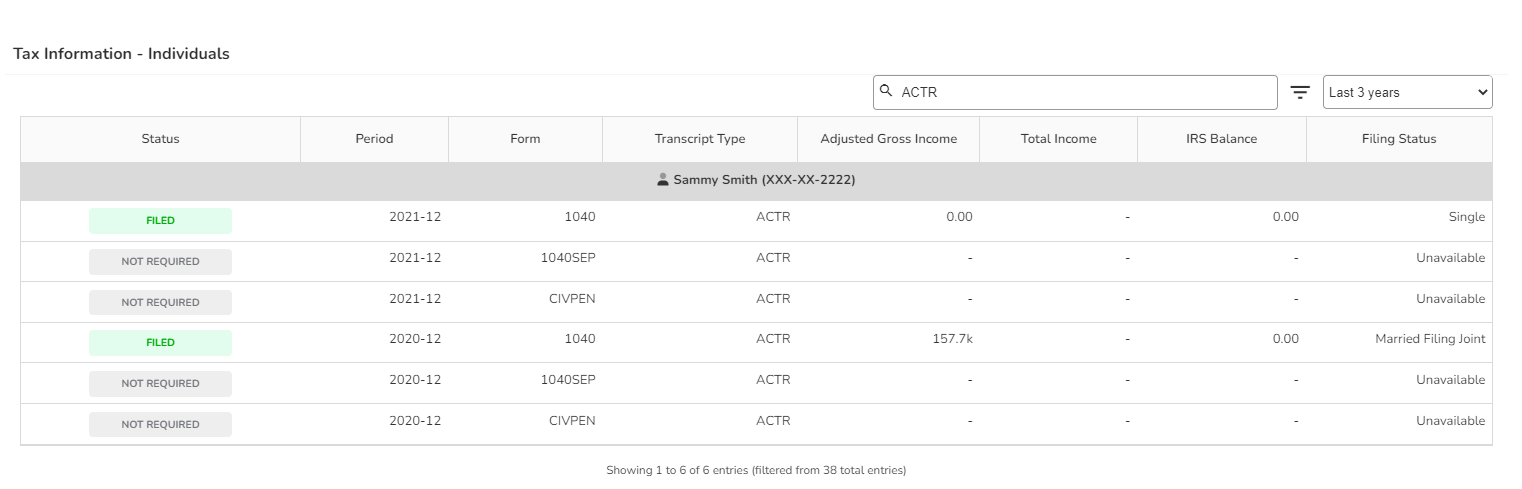Click in the ACTR search field
This screenshot has height=489, width=1522.
(x=1075, y=92)
